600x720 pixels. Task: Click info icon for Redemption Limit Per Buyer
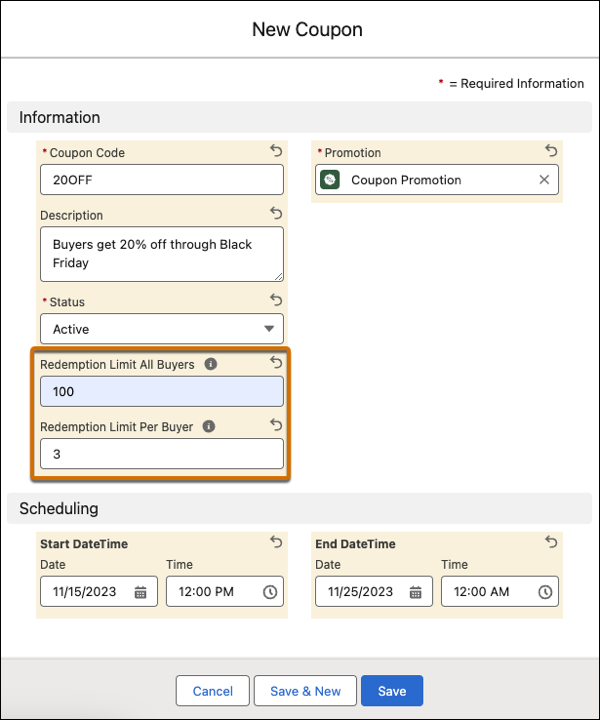tap(208, 426)
